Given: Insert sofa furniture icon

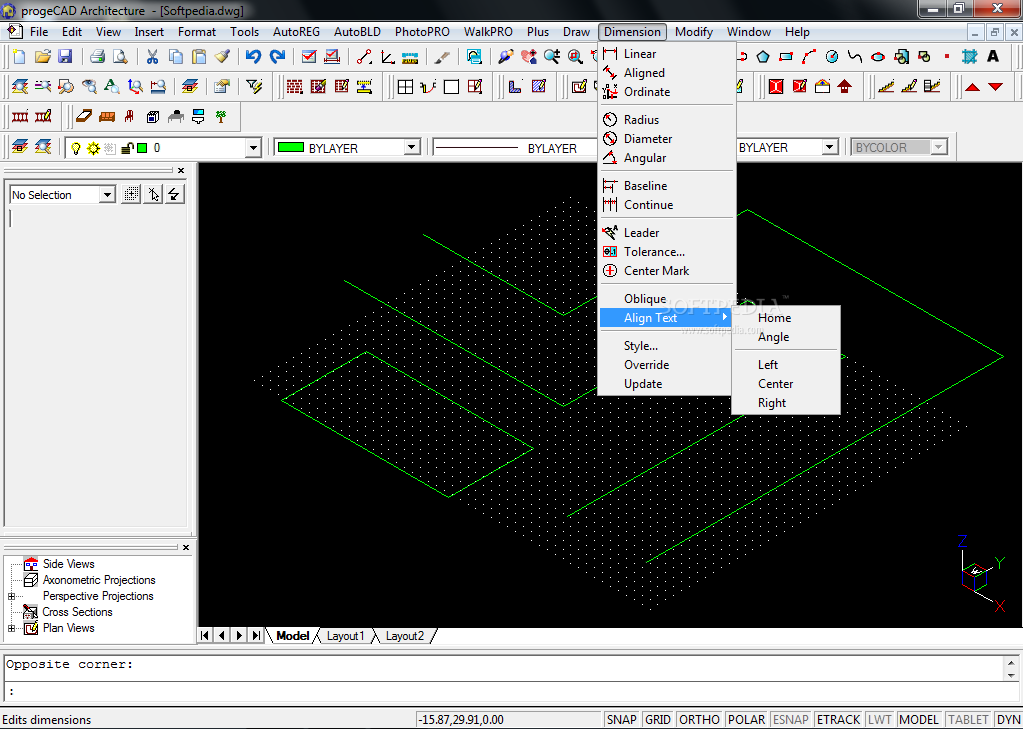Looking at the screenshot, I should tap(107, 117).
